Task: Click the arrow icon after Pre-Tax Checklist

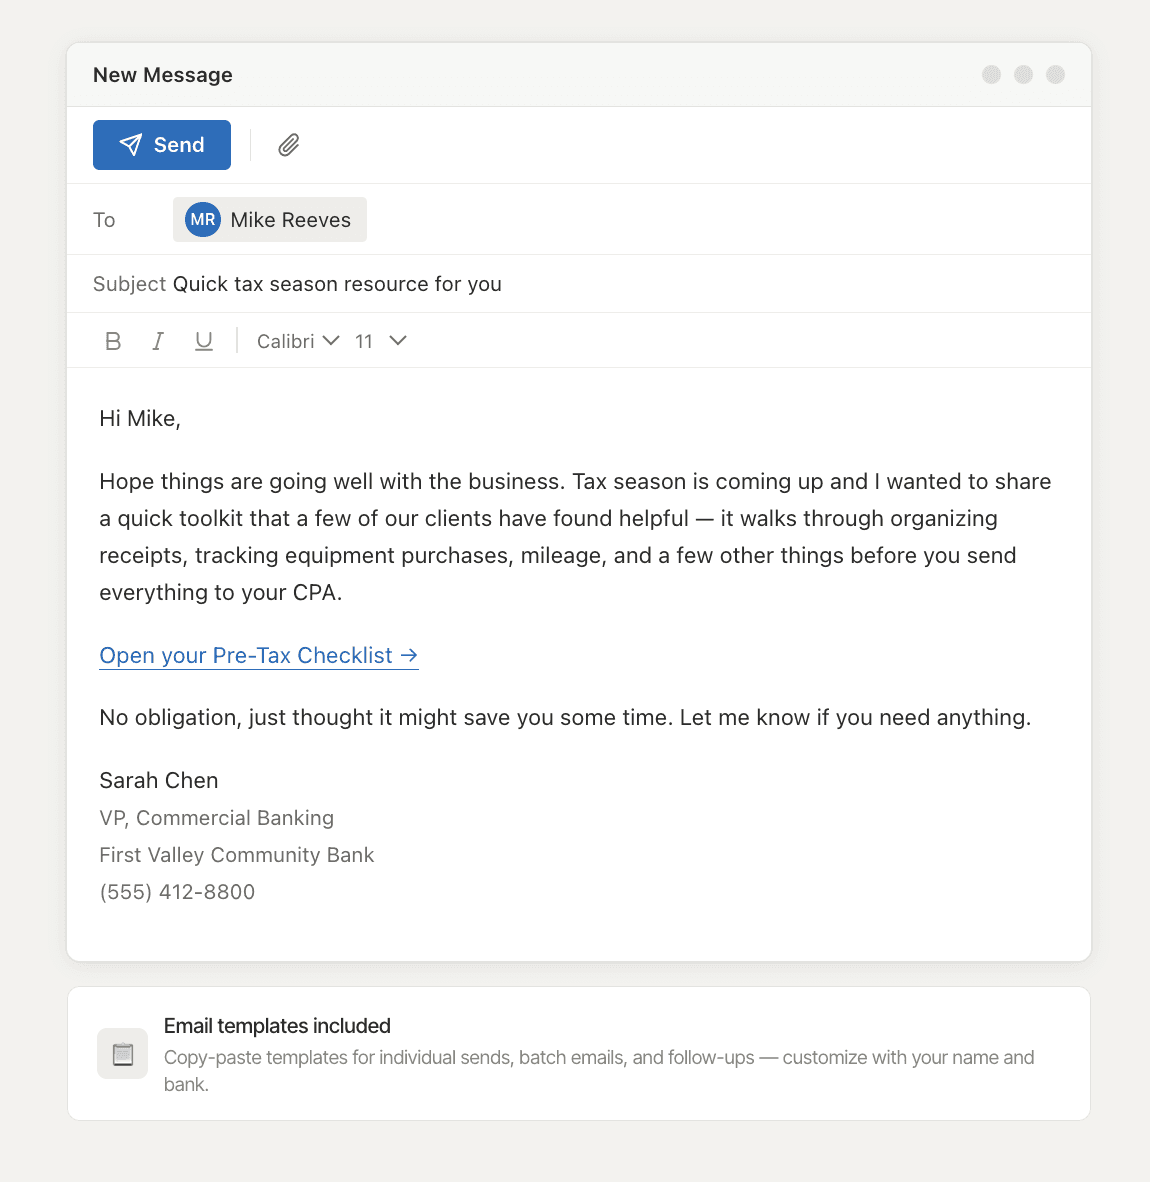Action: click(408, 655)
